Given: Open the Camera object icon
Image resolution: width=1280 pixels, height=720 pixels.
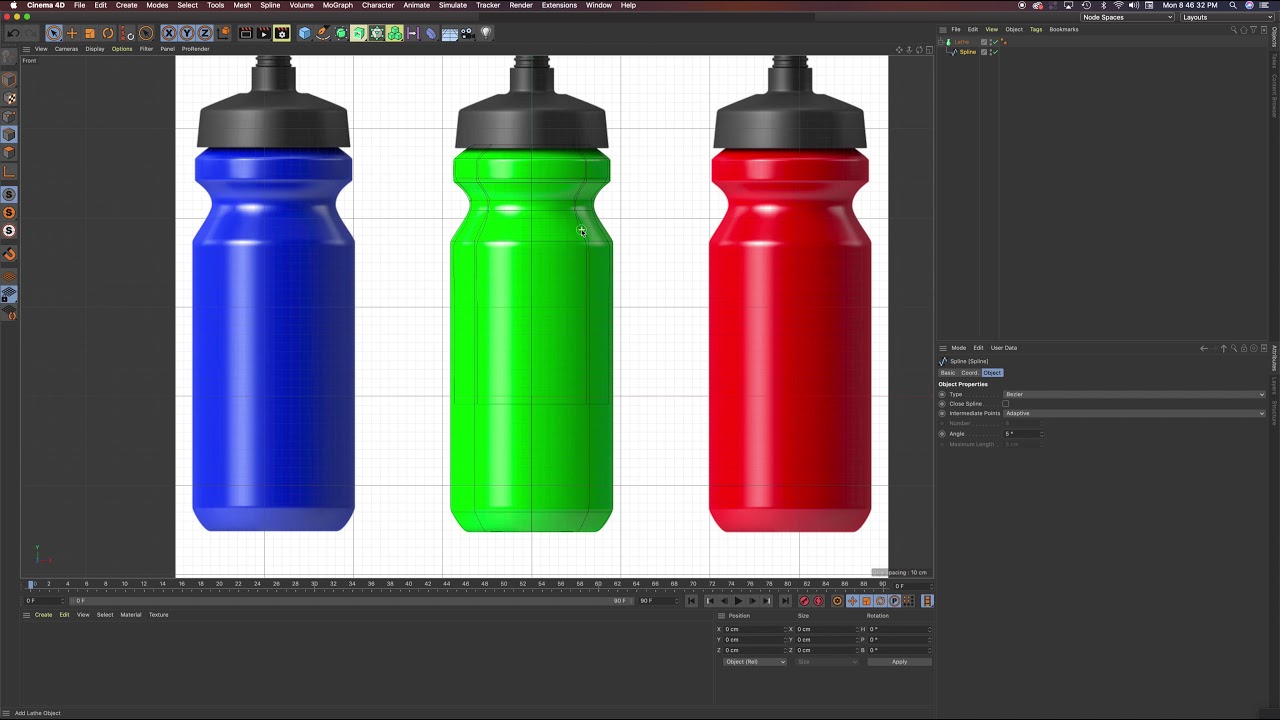Looking at the screenshot, I should pos(466,33).
